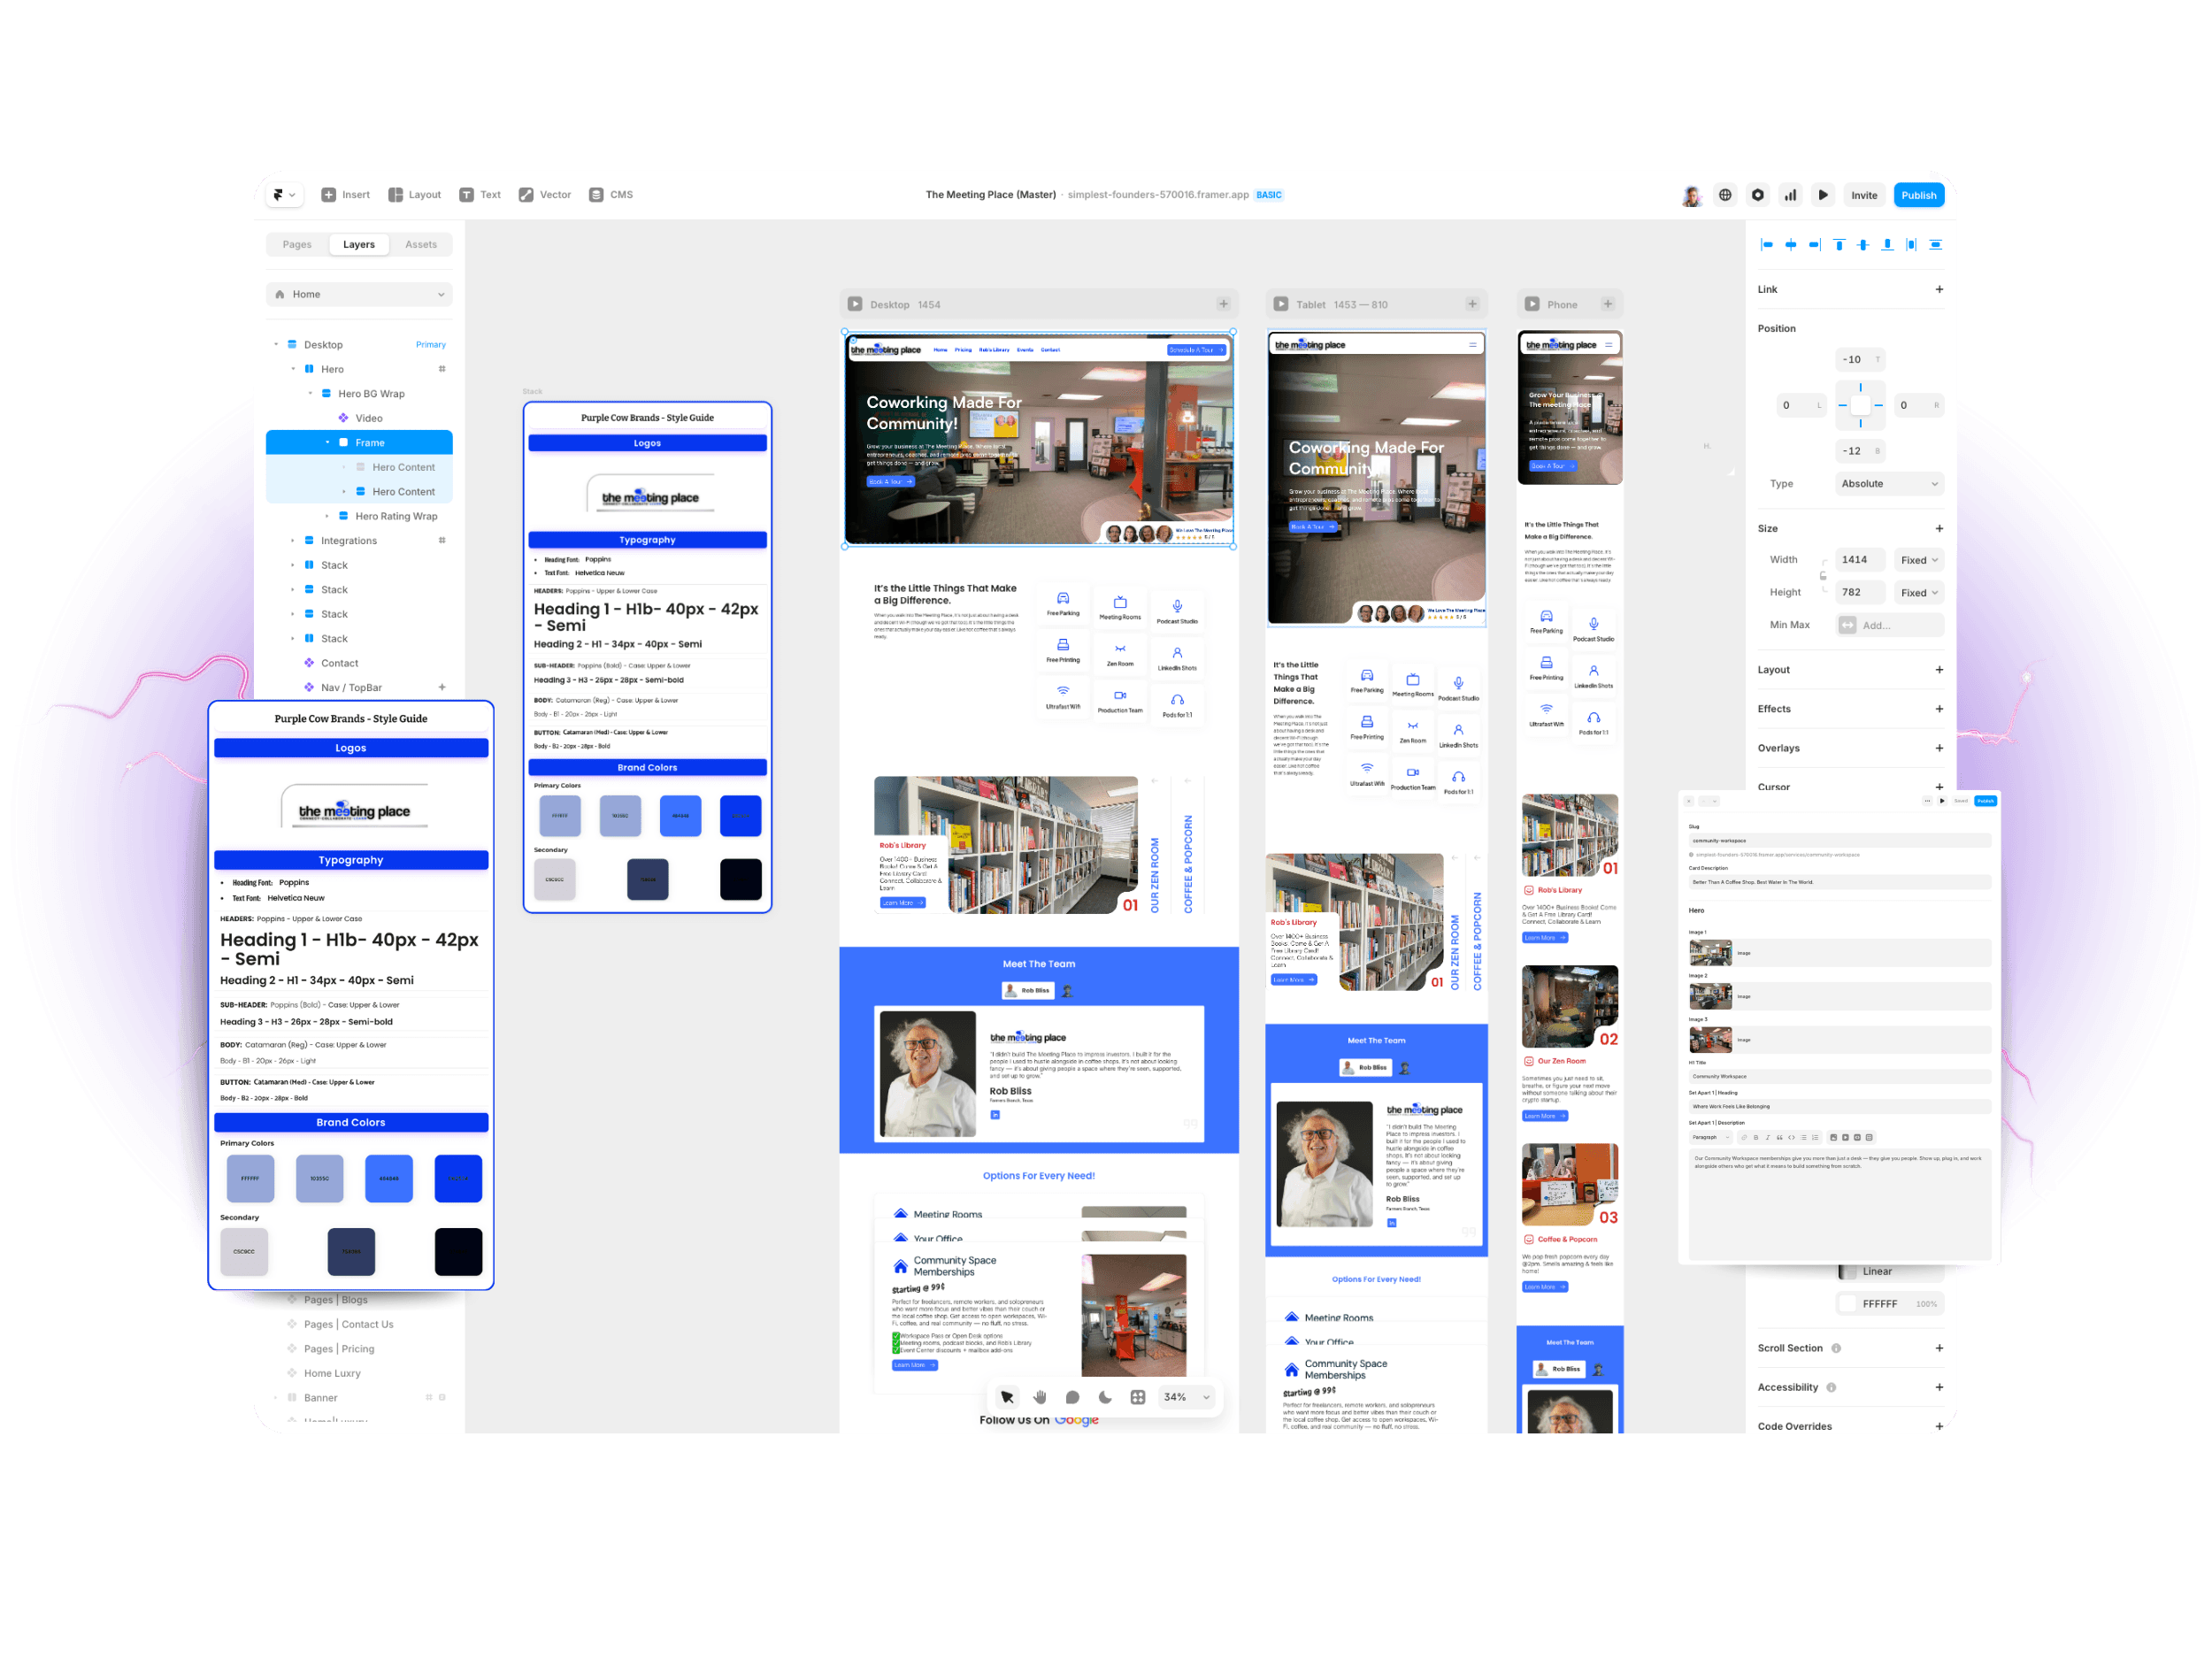The image size is (2212, 1659).
Task: Open the Home page selector dropdown
Action: click(x=359, y=294)
